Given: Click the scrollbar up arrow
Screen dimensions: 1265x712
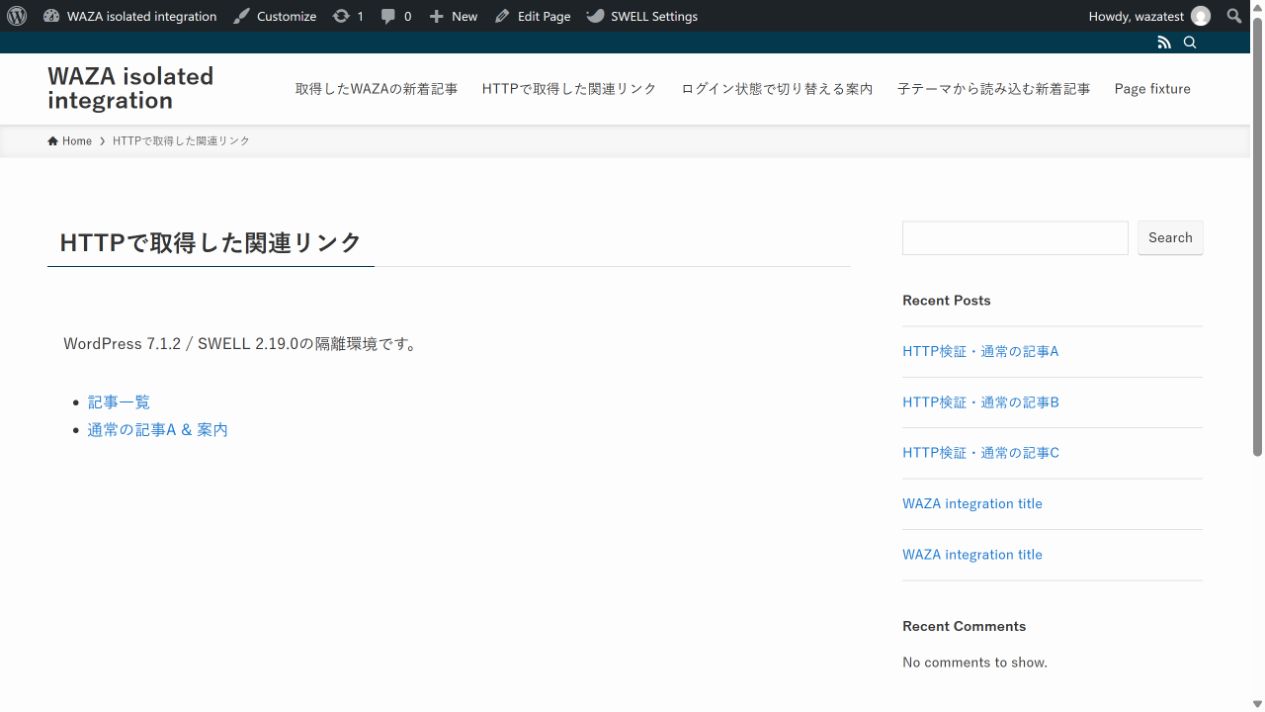Looking at the screenshot, I should point(1257,6).
